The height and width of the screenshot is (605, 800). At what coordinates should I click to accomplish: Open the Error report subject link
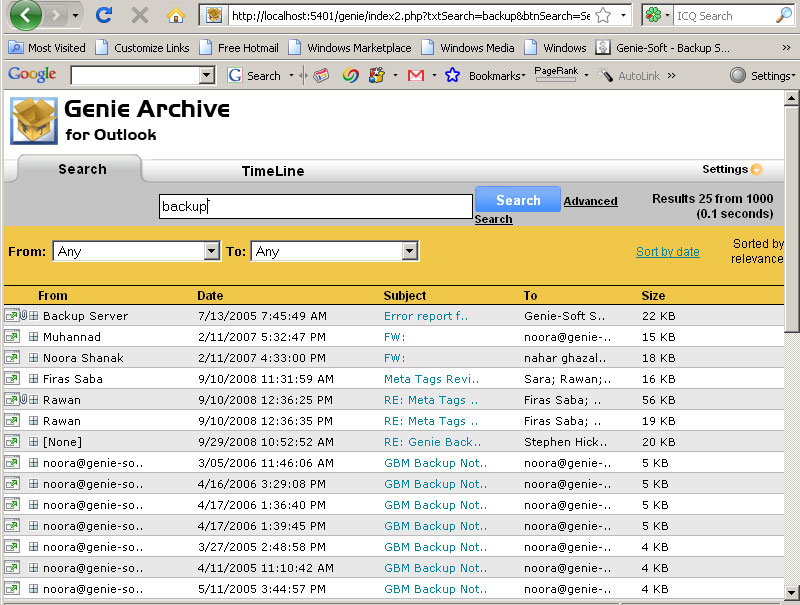coord(426,316)
